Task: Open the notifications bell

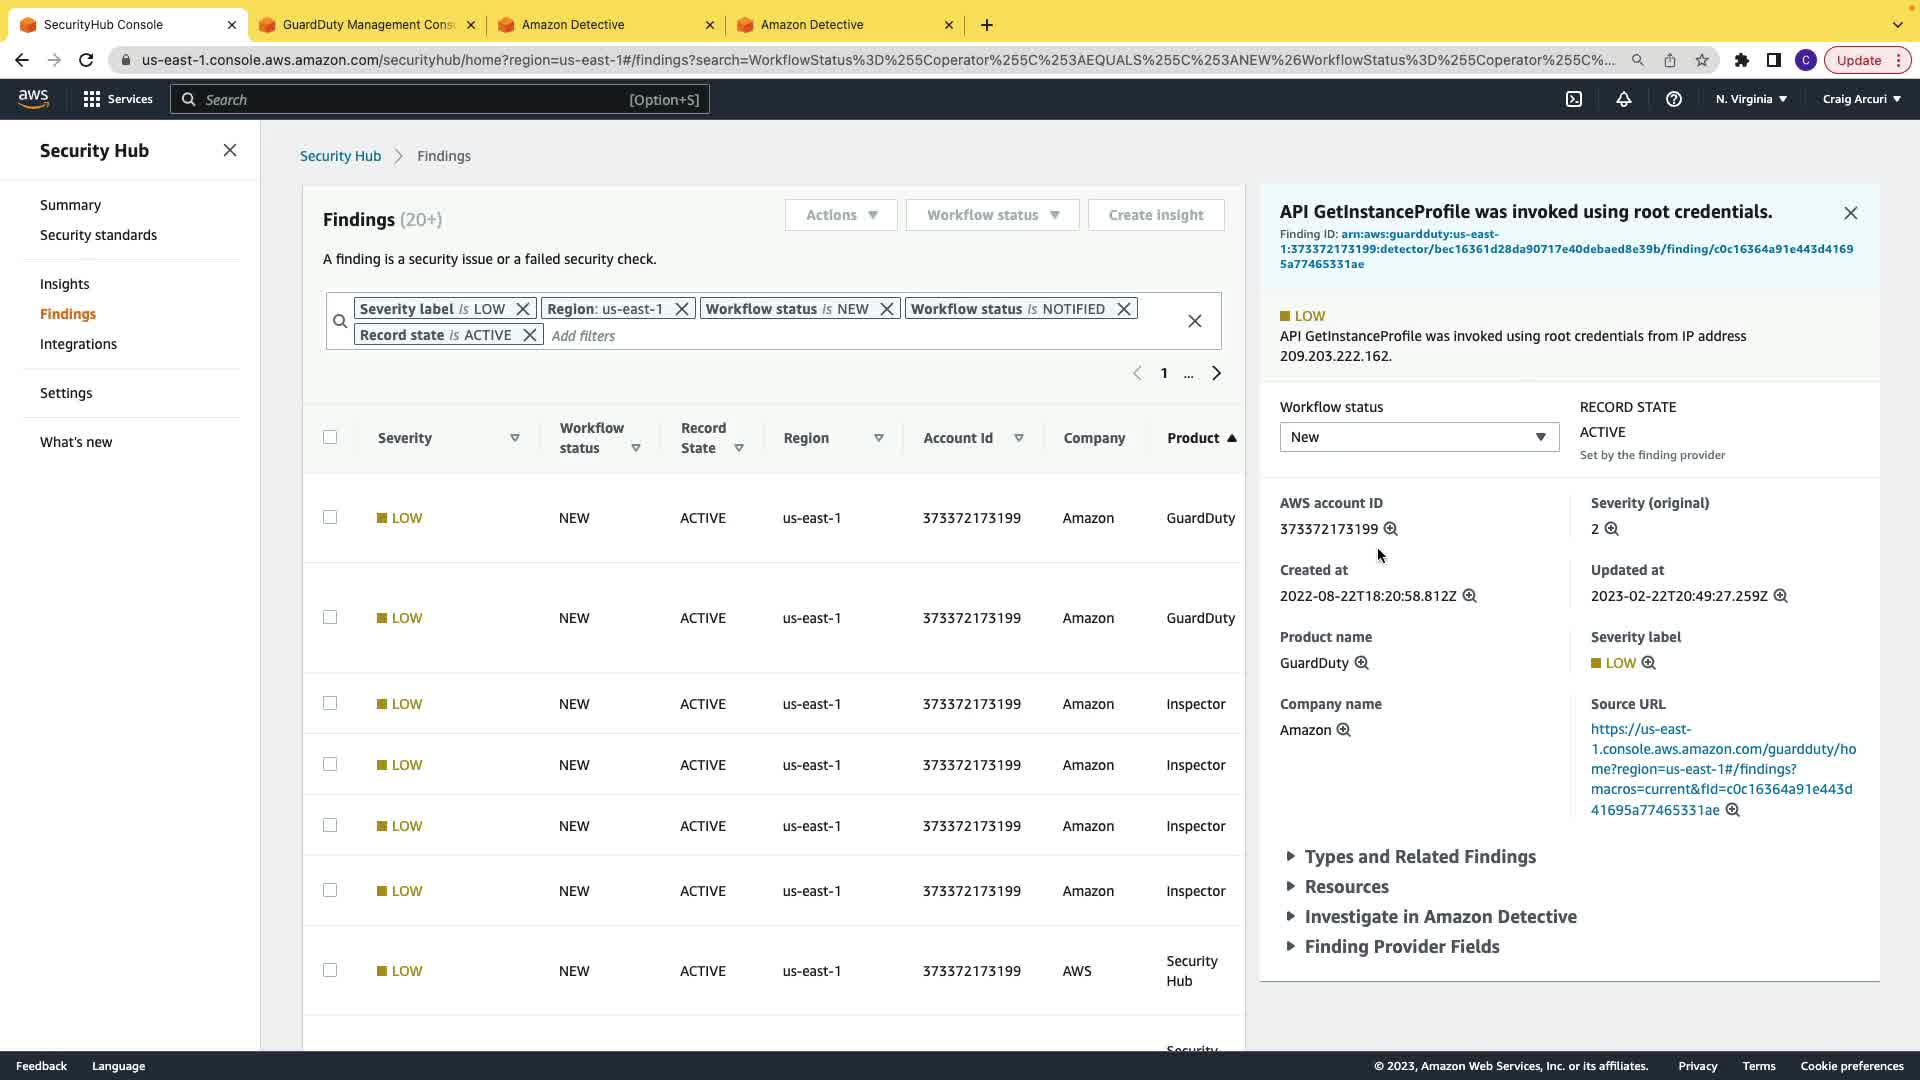Action: 1624,99
